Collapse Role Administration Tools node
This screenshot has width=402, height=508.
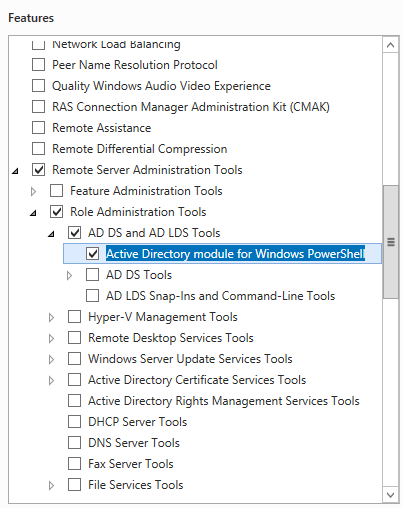33,213
